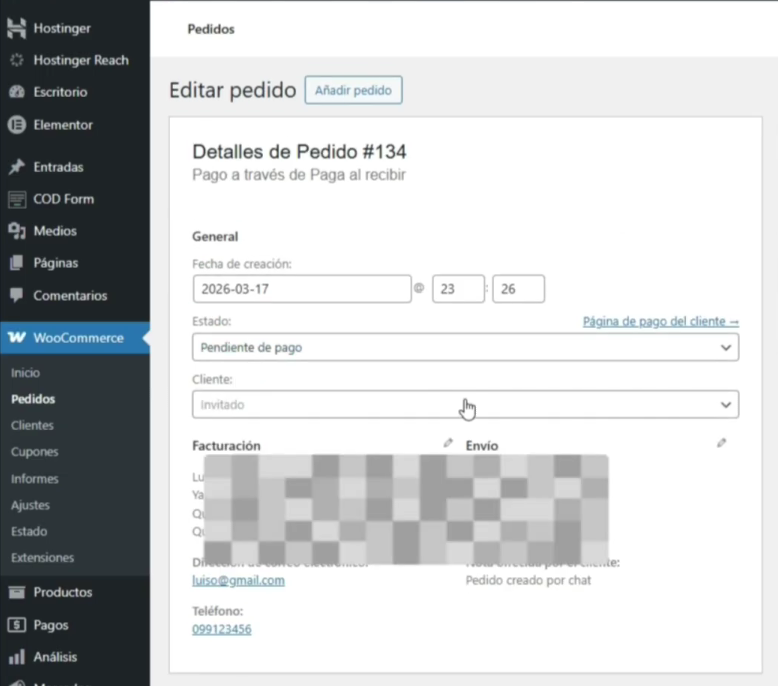Open the Cliente dropdown showing Invitado

click(465, 405)
